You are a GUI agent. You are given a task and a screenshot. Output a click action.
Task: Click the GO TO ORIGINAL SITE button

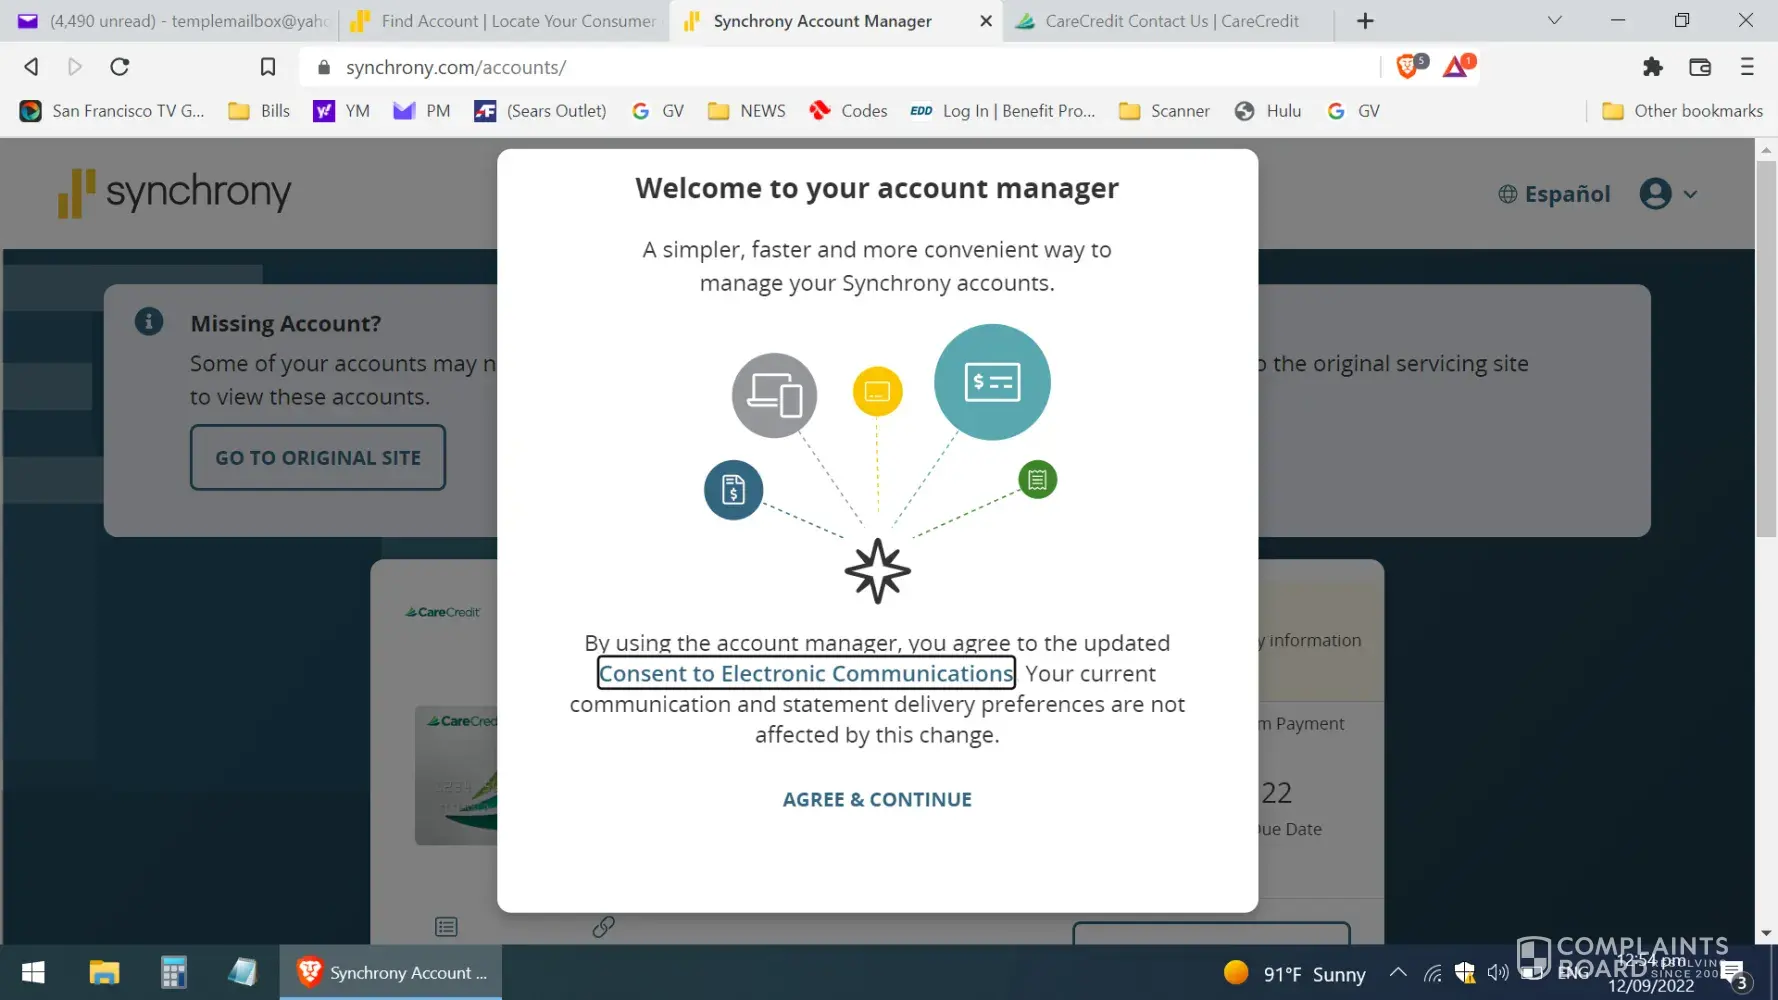318,458
